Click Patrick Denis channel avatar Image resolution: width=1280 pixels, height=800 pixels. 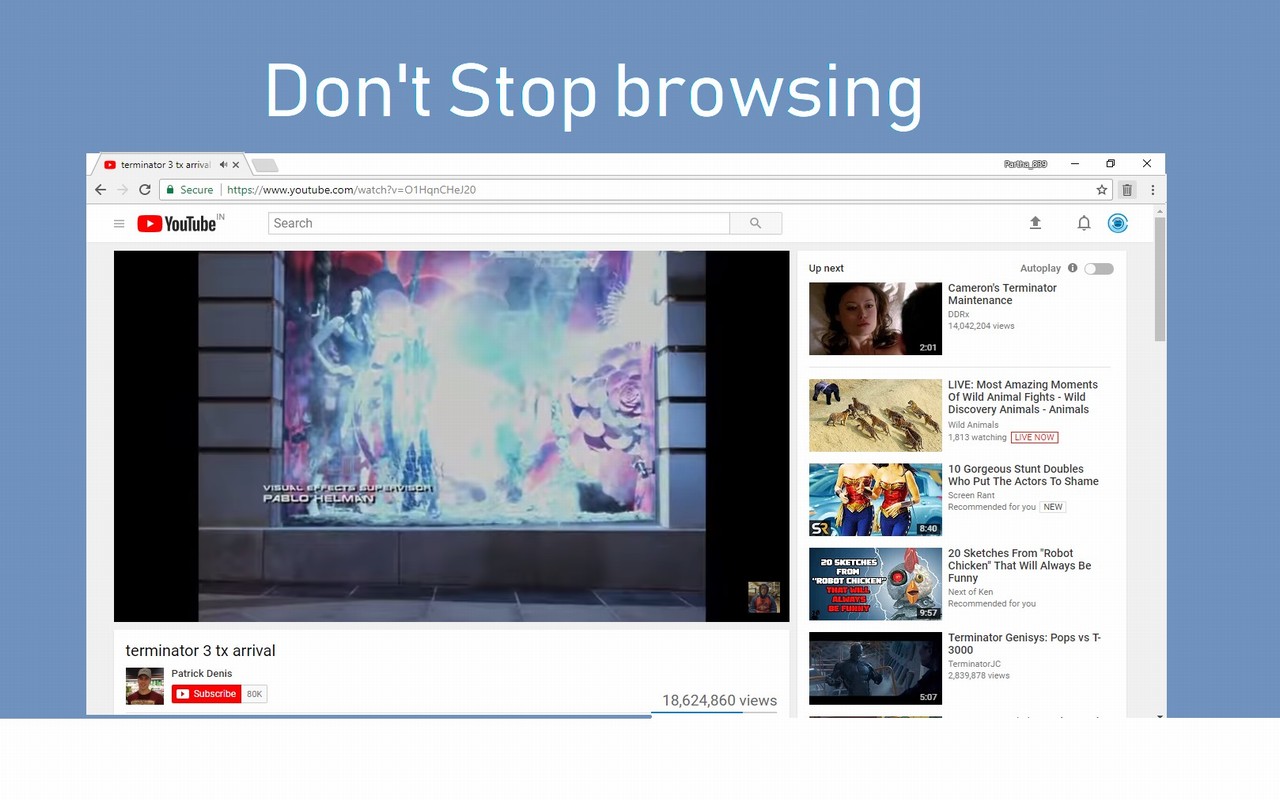click(x=144, y=686)
